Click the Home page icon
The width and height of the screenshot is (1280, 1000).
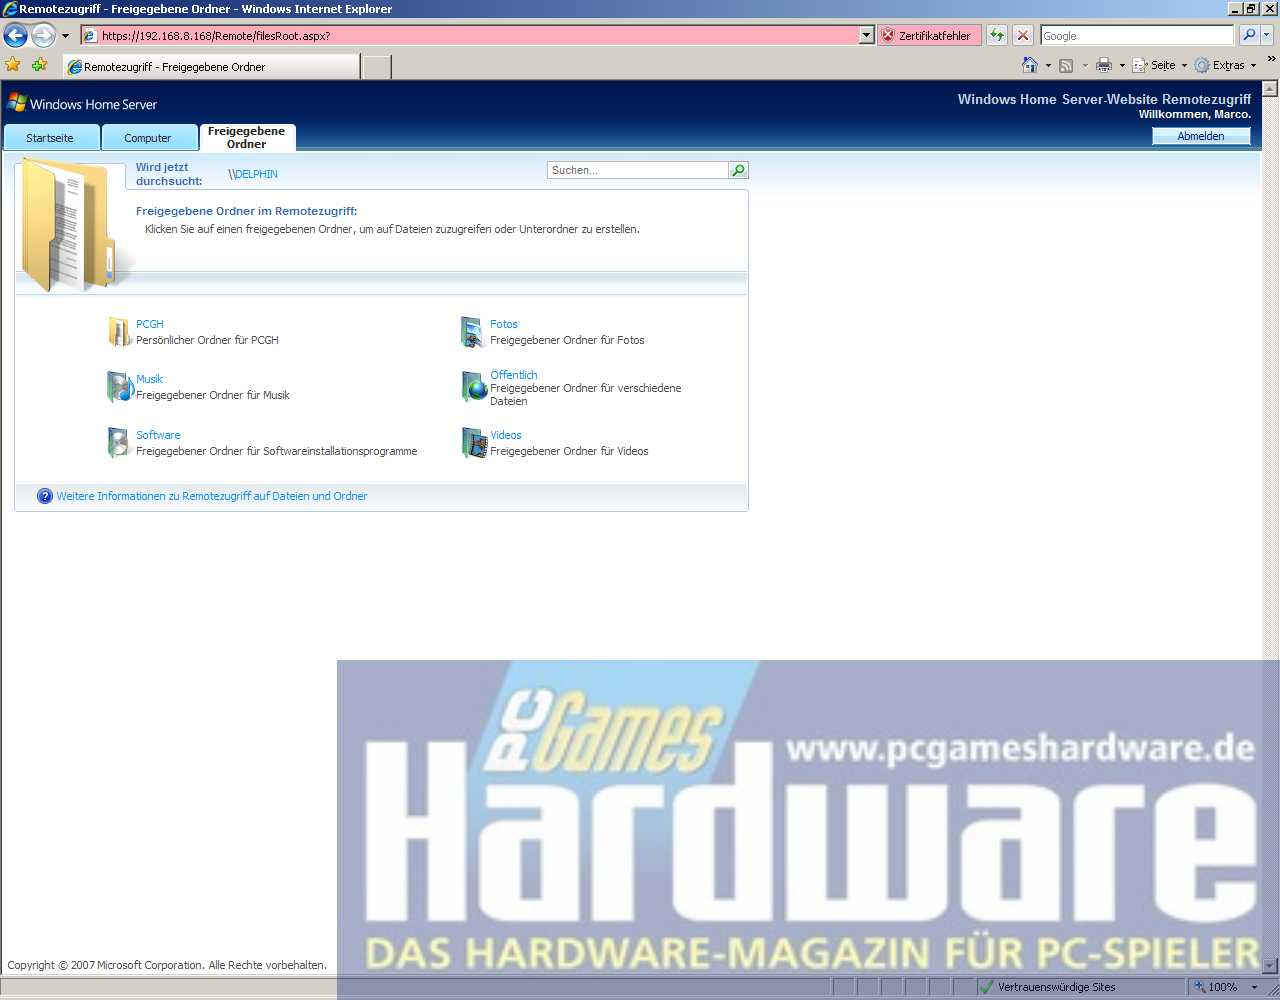click(x=1030, y=65)
